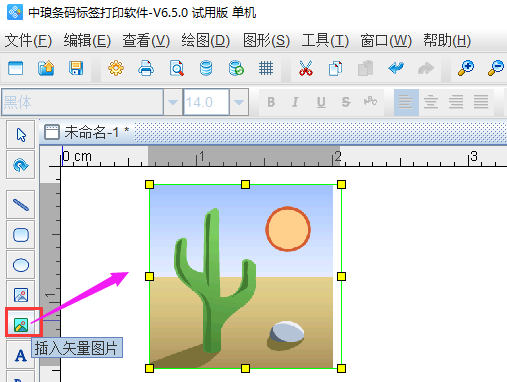Open a file with the folder icon
This screenshot has height=382, width=507.
pyautogui.click(x=46, y=68)
